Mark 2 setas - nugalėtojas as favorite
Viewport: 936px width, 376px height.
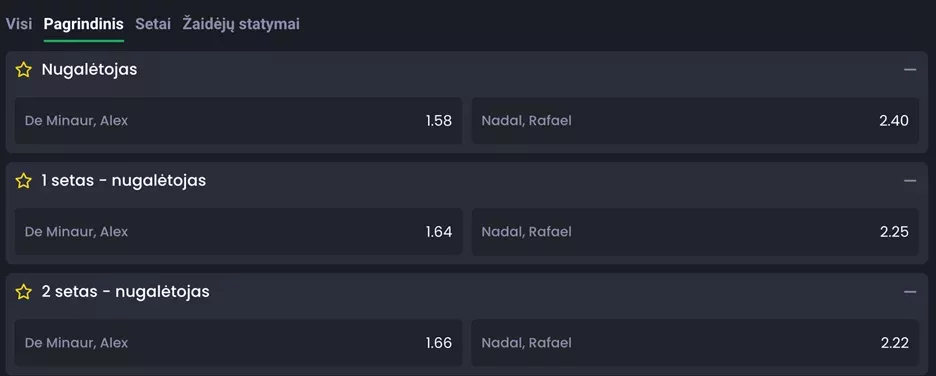[23, 292]
